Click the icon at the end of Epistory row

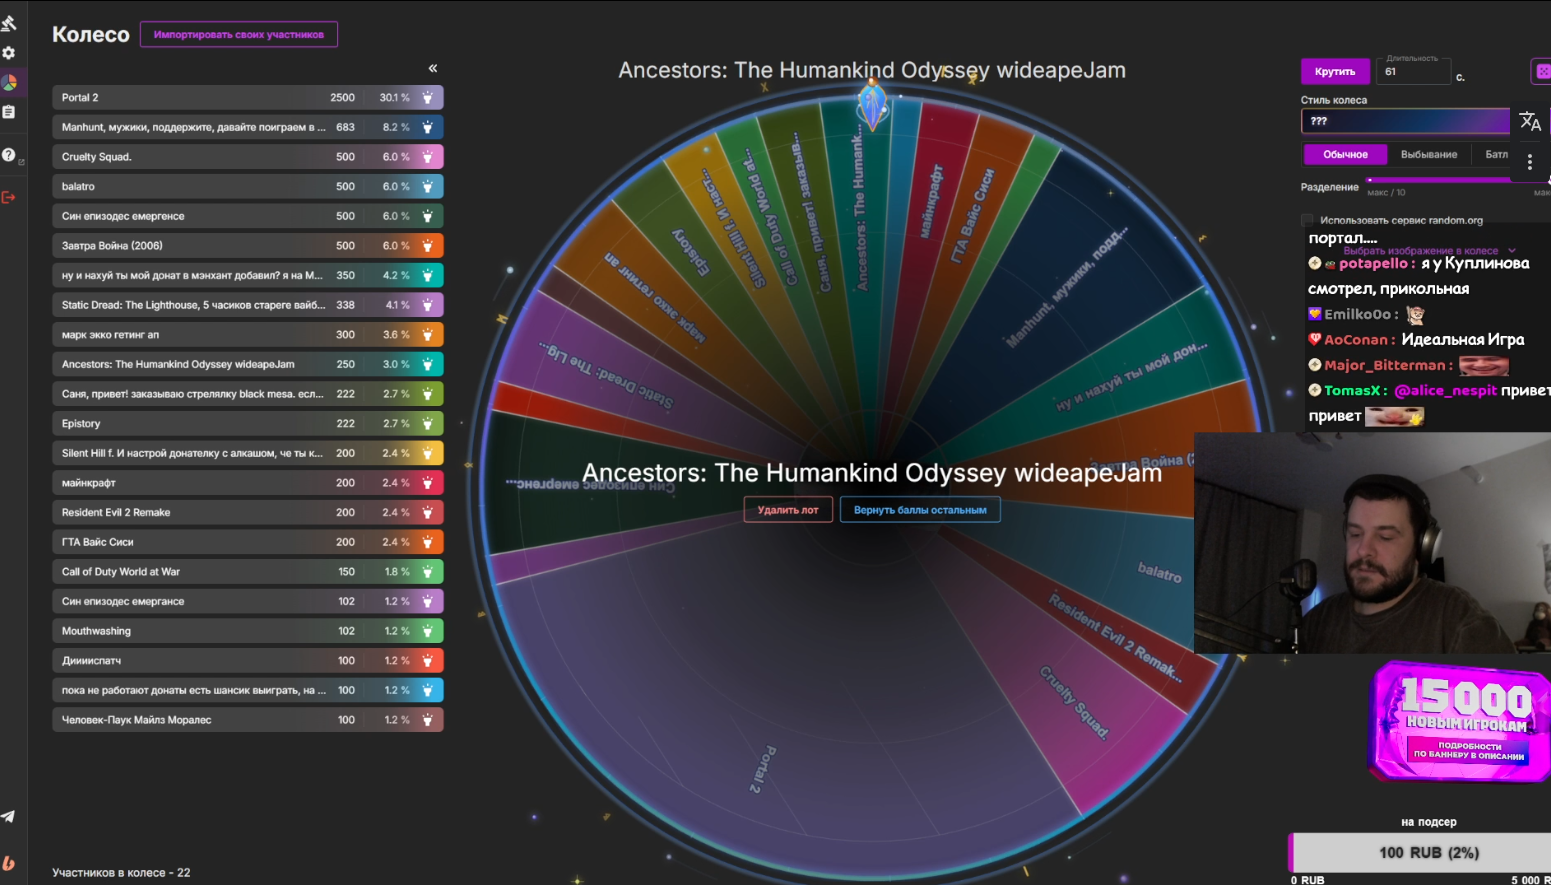click(x=427, y=424)
